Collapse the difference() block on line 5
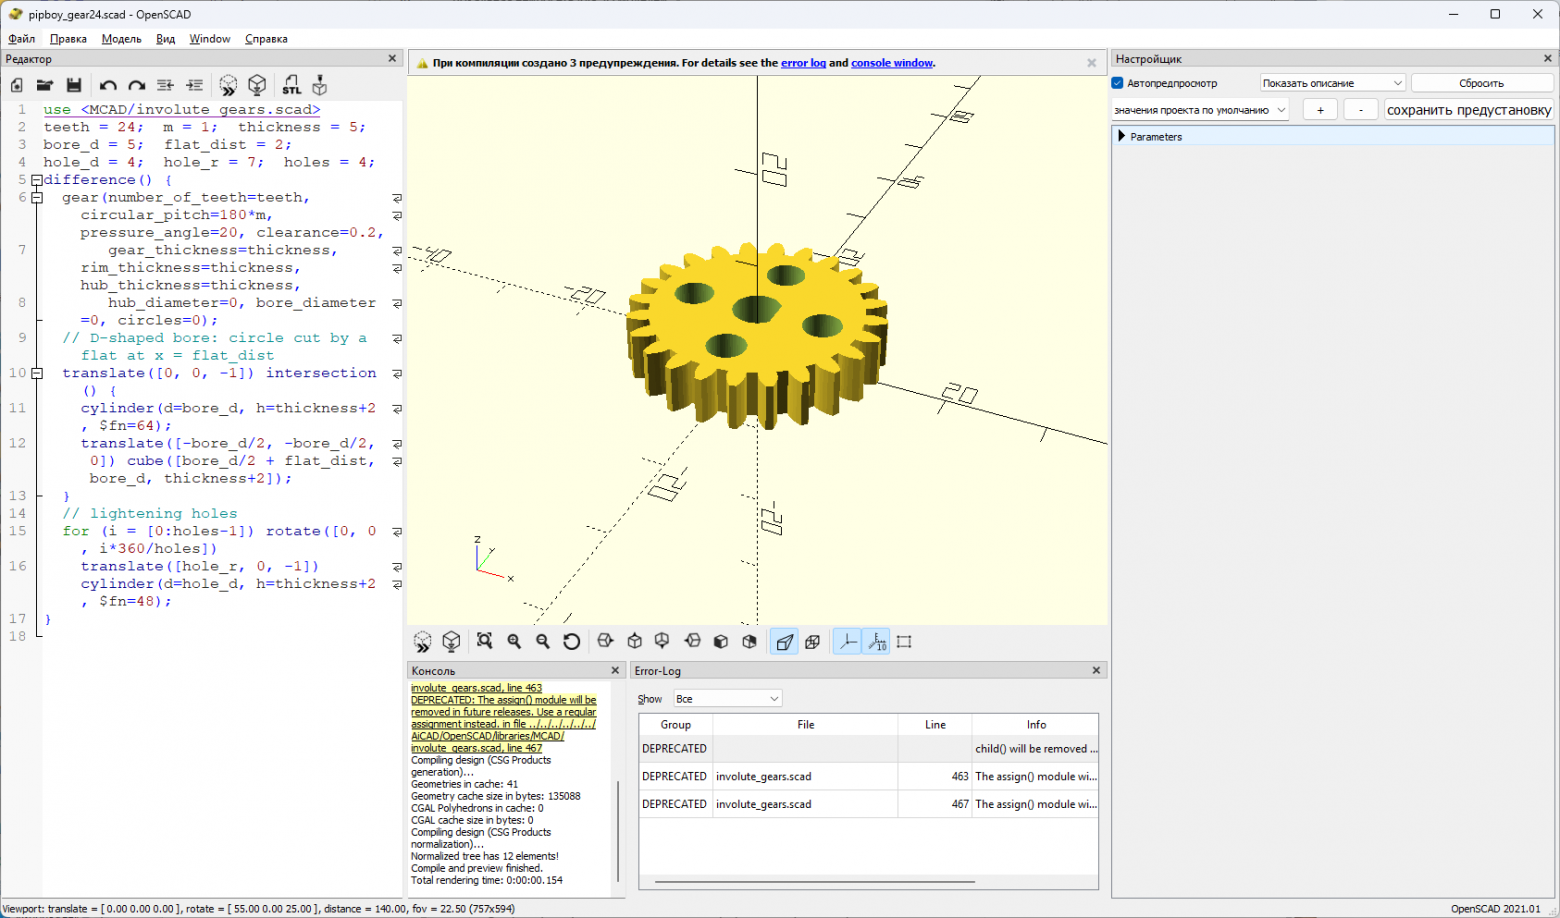Image resolution: width=1560 pixels, height=918 pixels. [37, 180]
